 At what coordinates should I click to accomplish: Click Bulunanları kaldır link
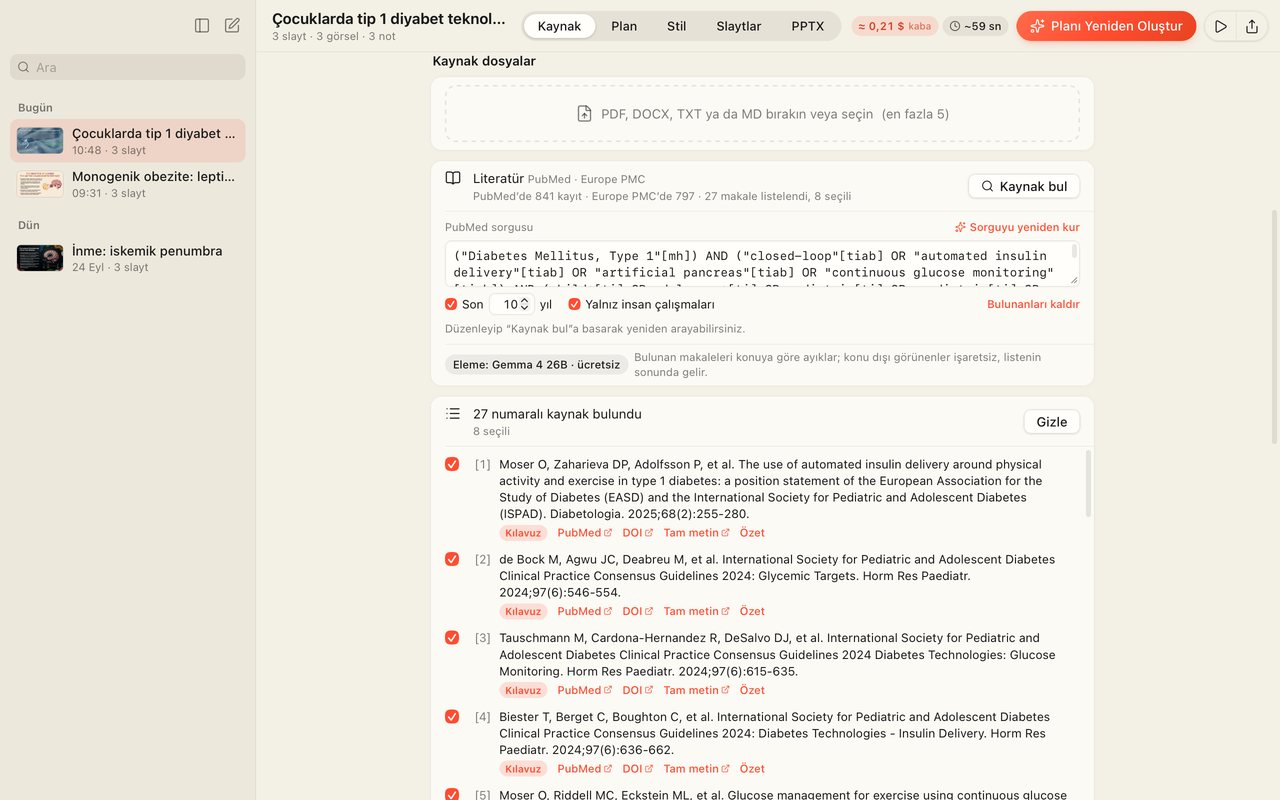[x=1033, y=304]
